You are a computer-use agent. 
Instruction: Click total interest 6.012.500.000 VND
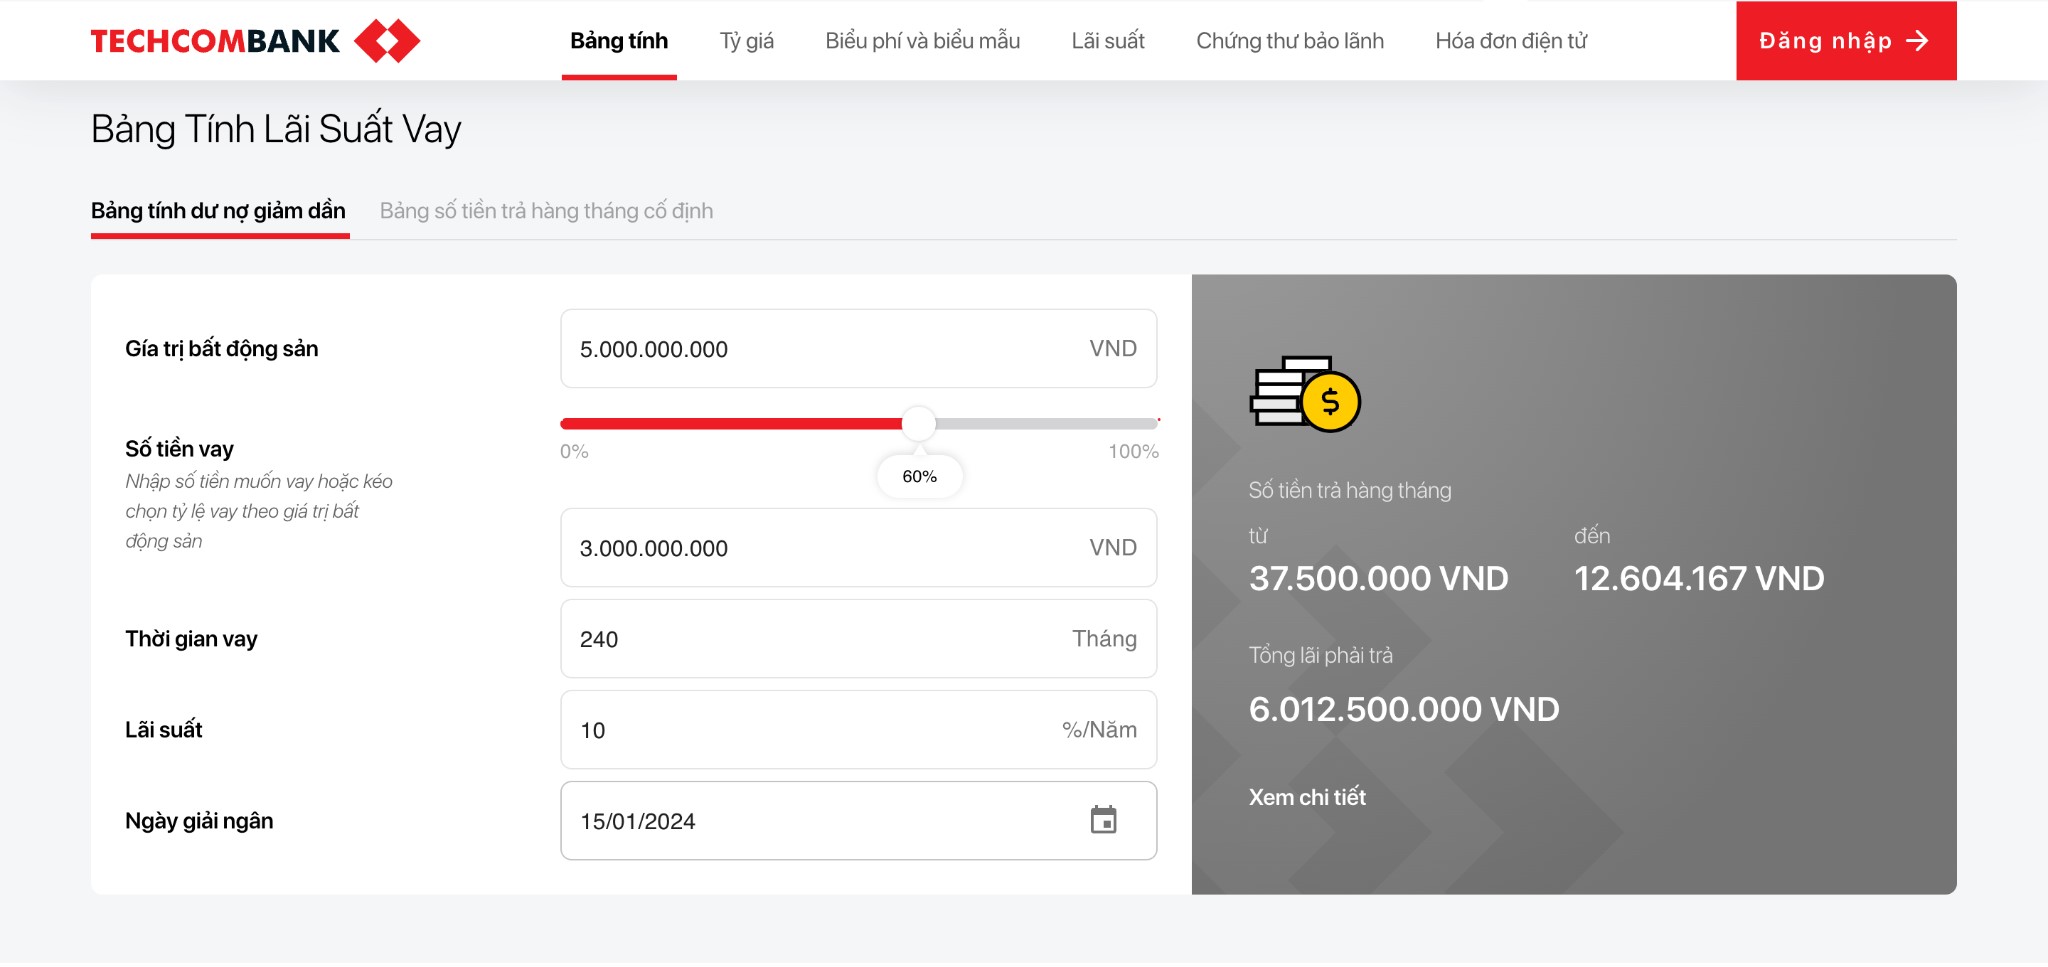1404,710
